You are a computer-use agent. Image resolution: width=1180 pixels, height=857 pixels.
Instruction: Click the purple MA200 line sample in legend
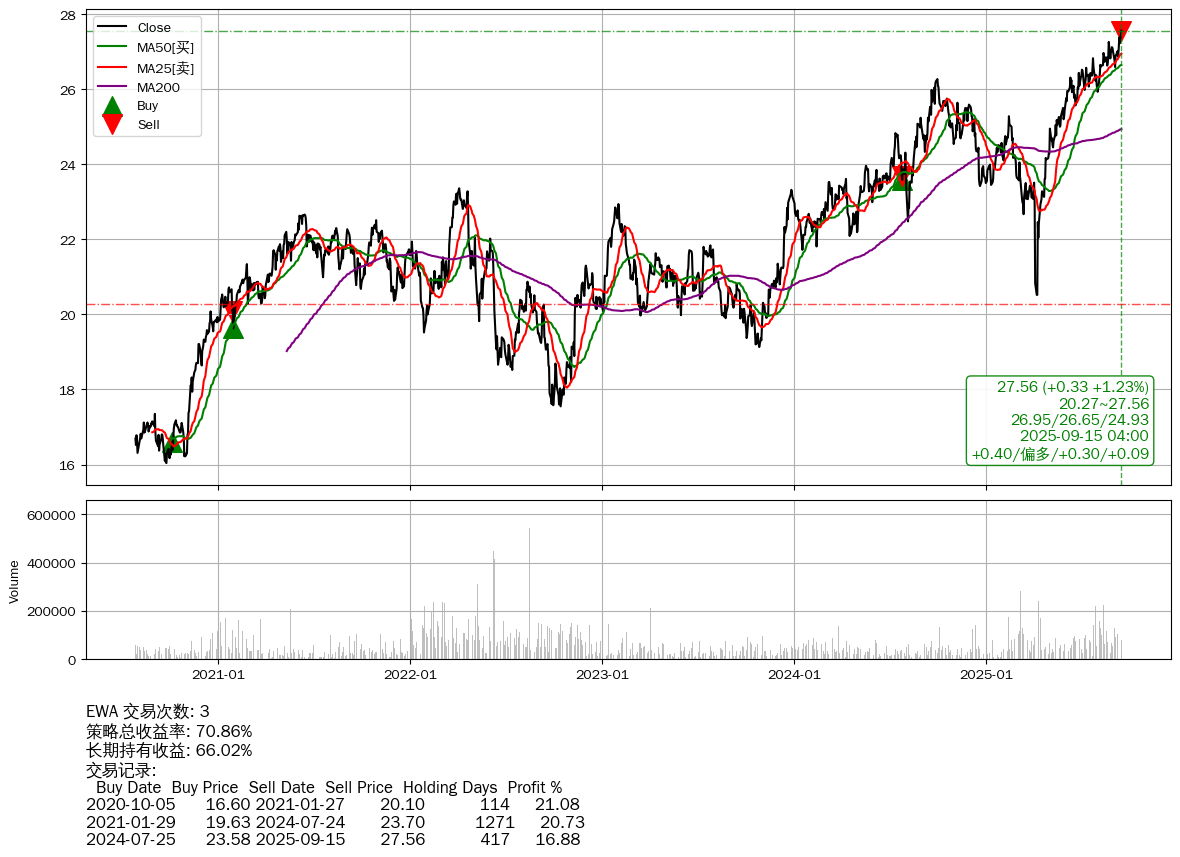113,87
